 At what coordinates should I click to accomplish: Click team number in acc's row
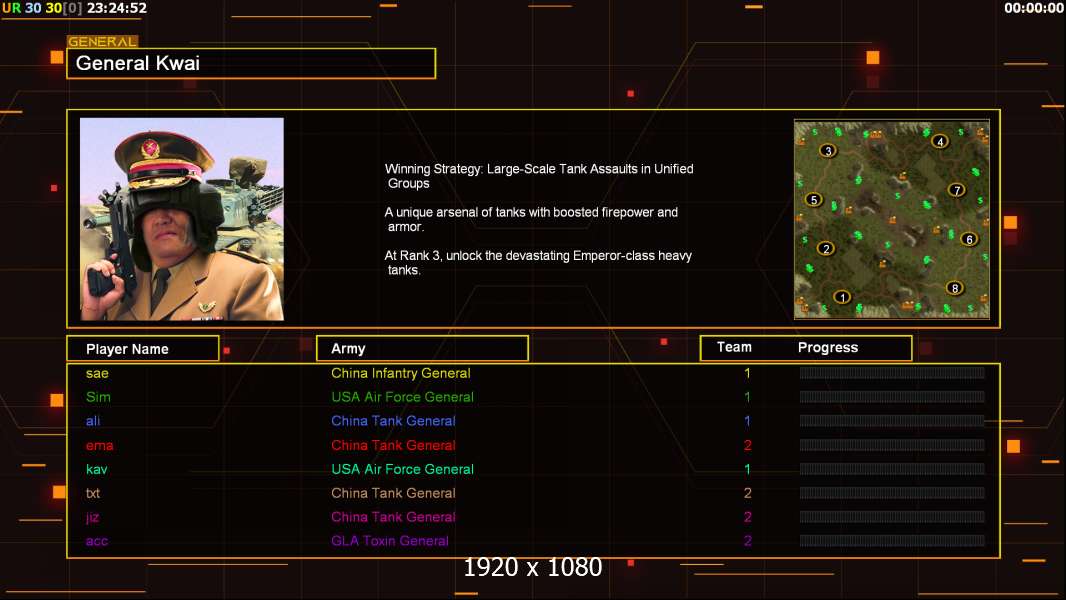747,541
